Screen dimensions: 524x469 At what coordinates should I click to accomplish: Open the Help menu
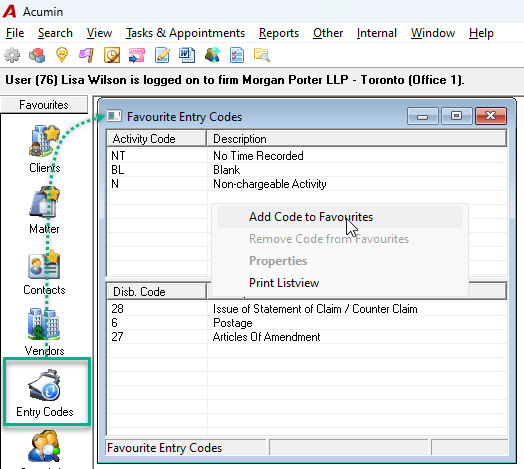point(481,33)
